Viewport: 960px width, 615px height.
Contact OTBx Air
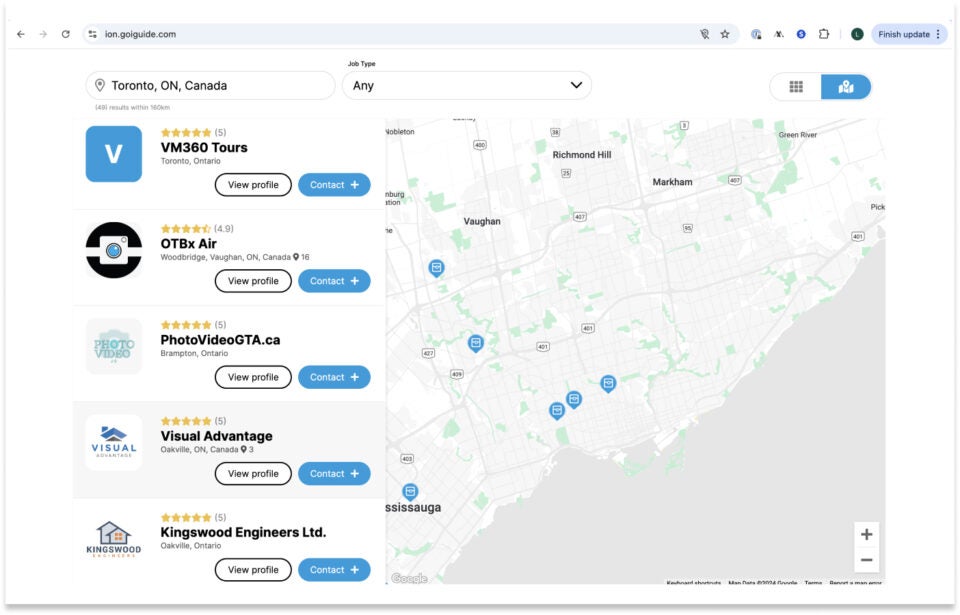click(x=334, y=281)
